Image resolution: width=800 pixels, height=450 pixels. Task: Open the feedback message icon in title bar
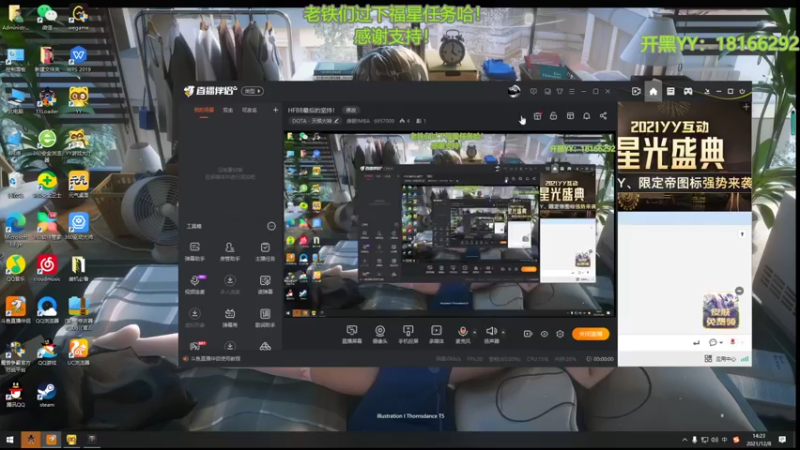533,91
